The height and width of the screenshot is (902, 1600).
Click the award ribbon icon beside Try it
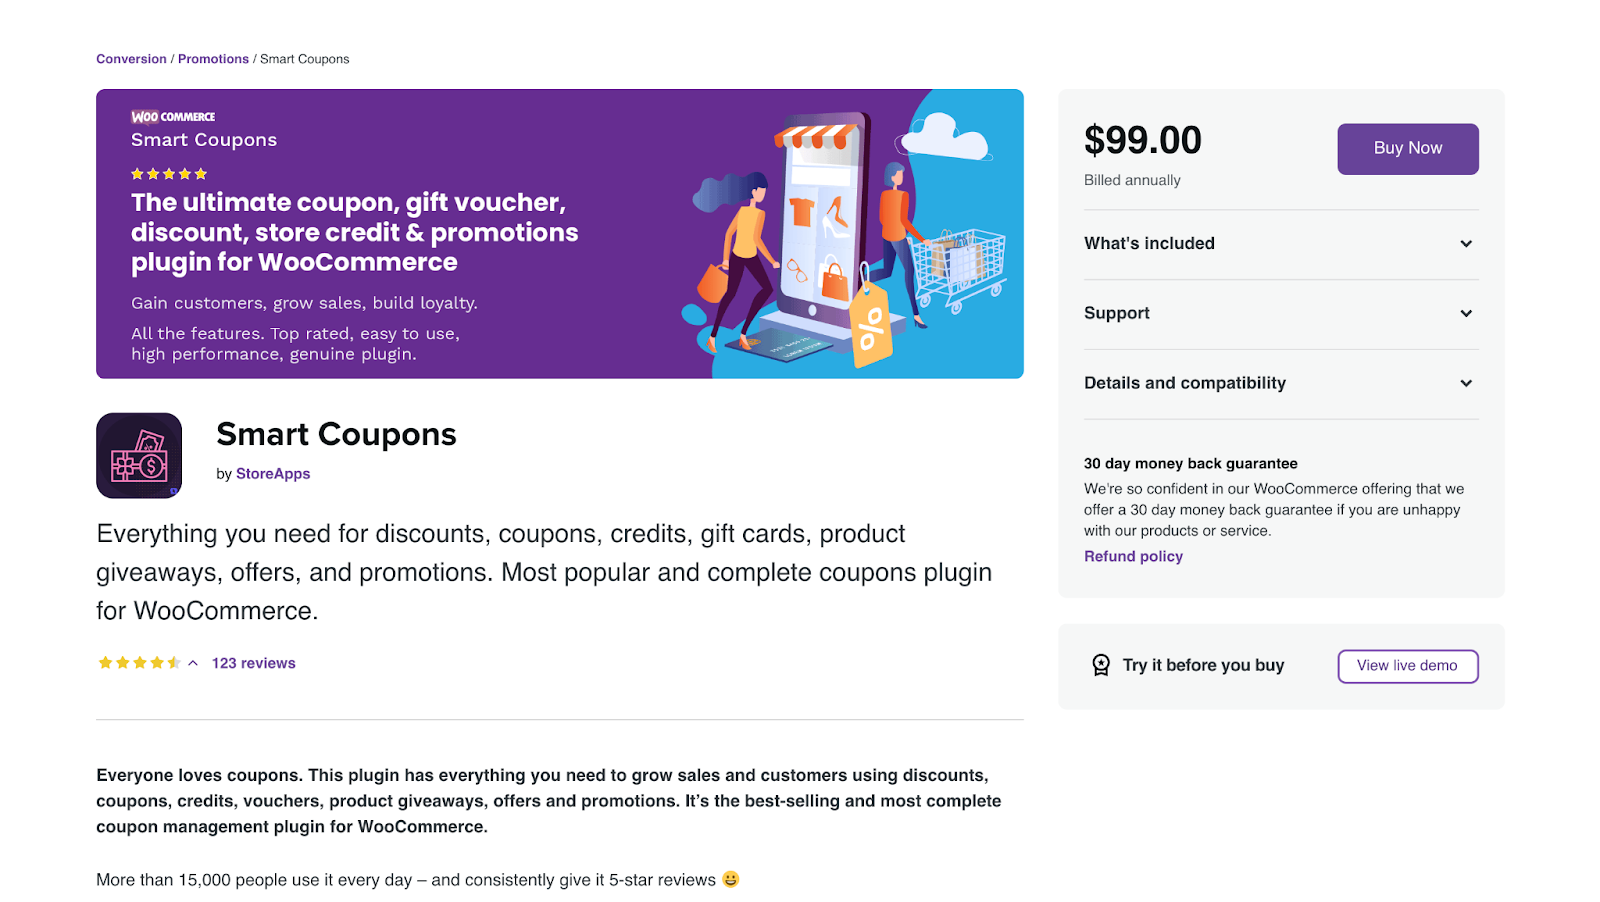click(1101, 665)
